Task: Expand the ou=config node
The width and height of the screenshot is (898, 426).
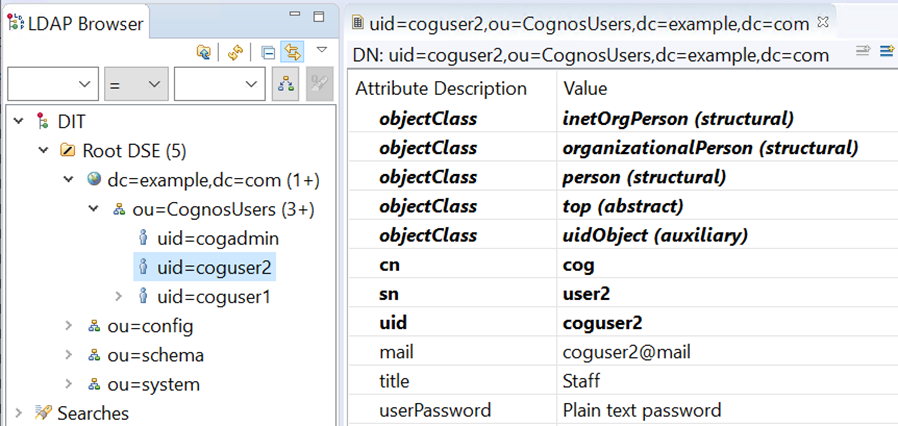Action: (x=69, y=326)
